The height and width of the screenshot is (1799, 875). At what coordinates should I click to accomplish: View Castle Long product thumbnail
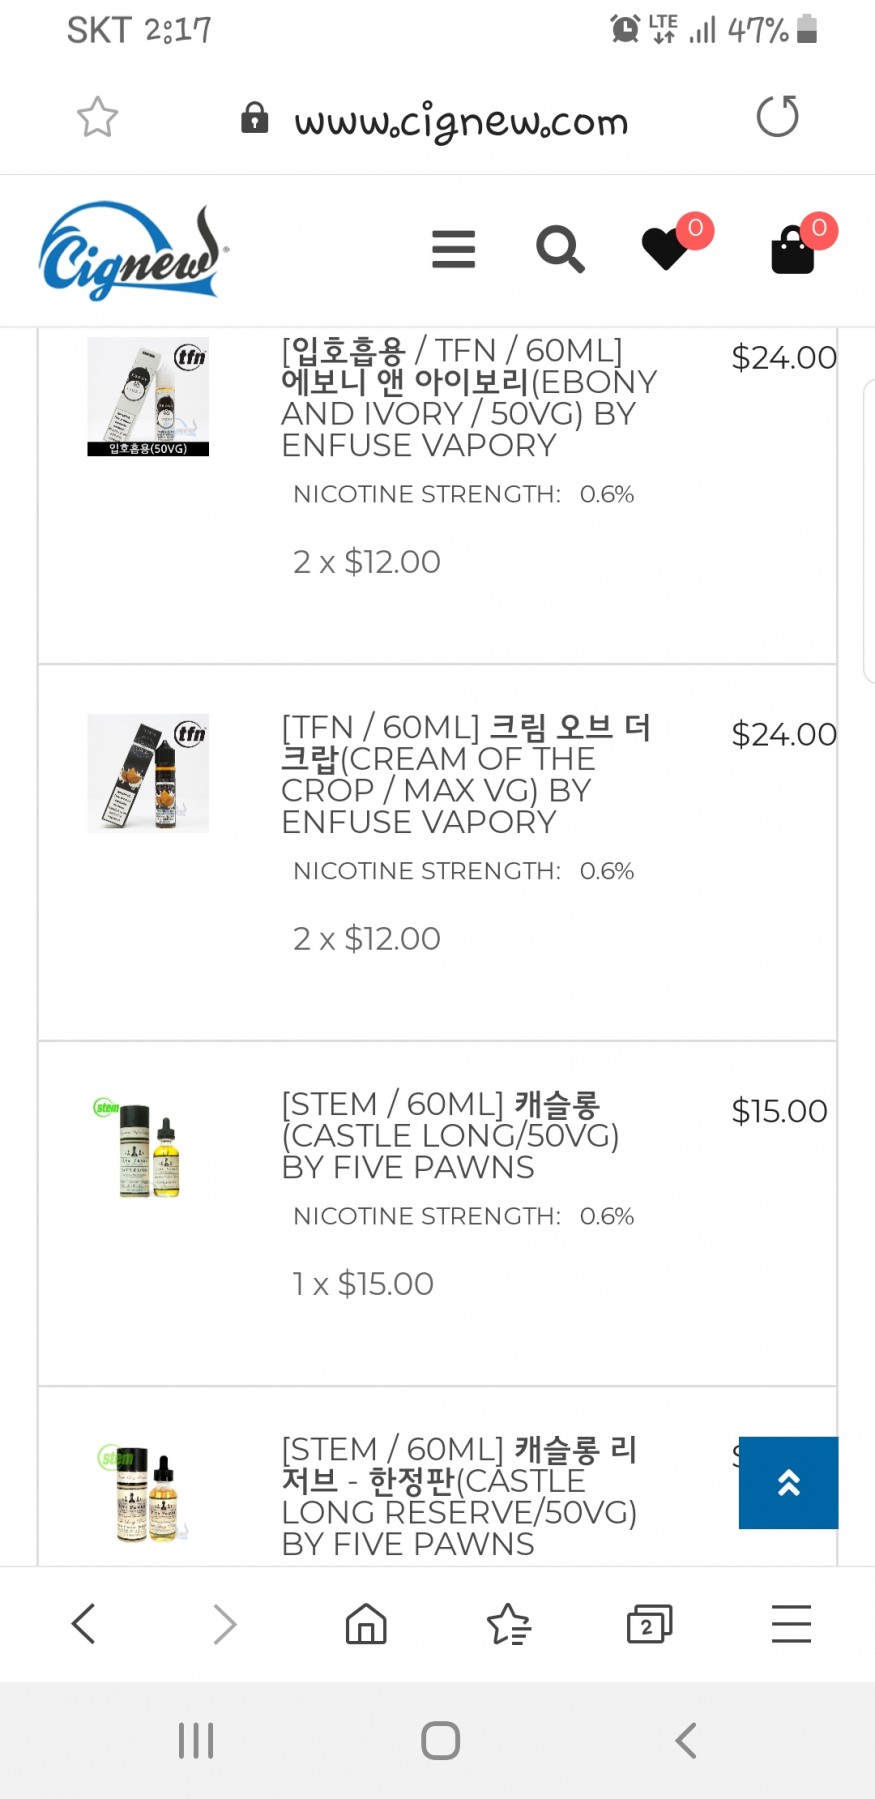148,1152
